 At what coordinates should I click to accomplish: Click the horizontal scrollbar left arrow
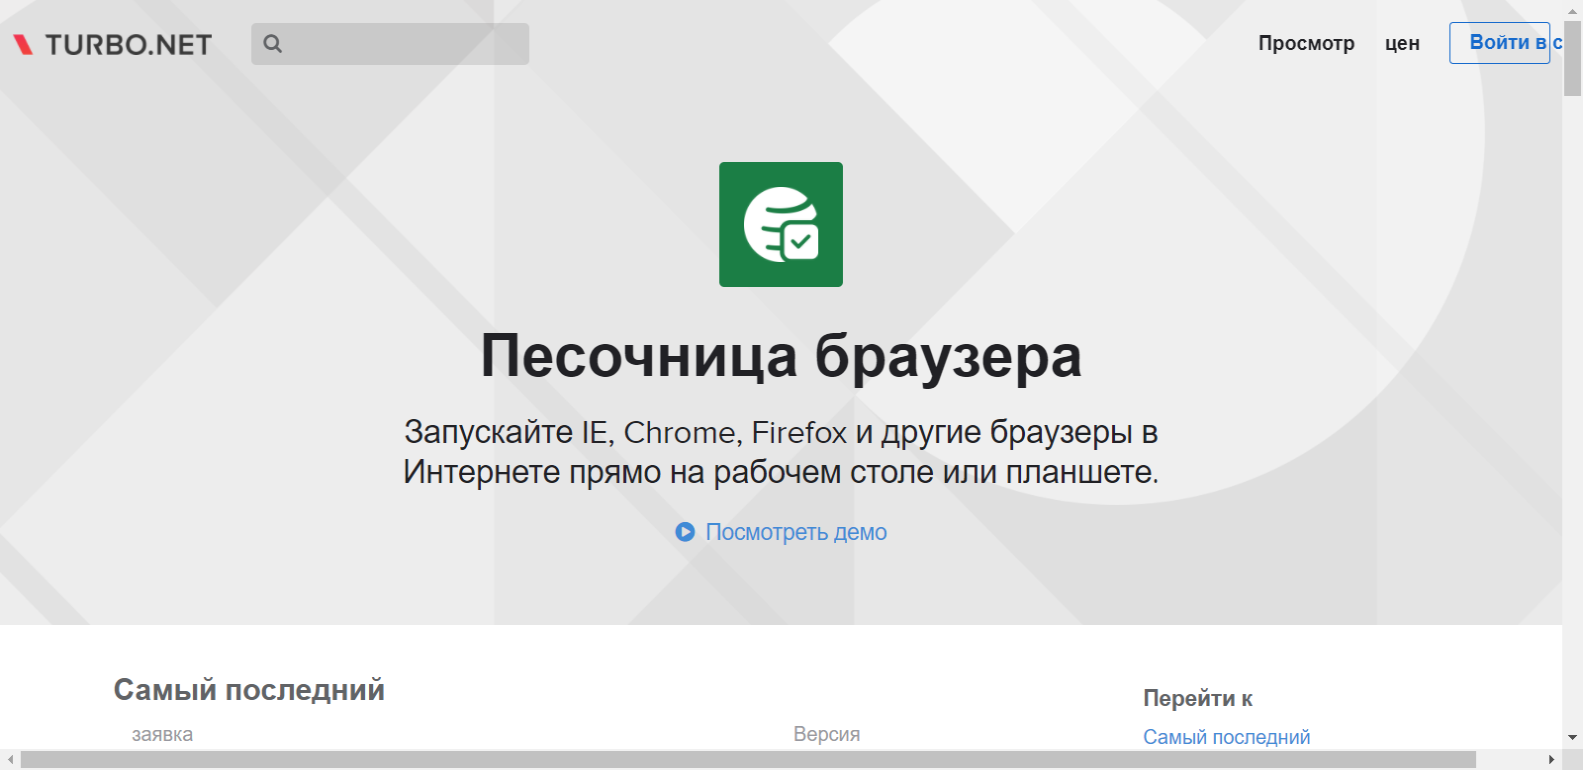point(10,760)
